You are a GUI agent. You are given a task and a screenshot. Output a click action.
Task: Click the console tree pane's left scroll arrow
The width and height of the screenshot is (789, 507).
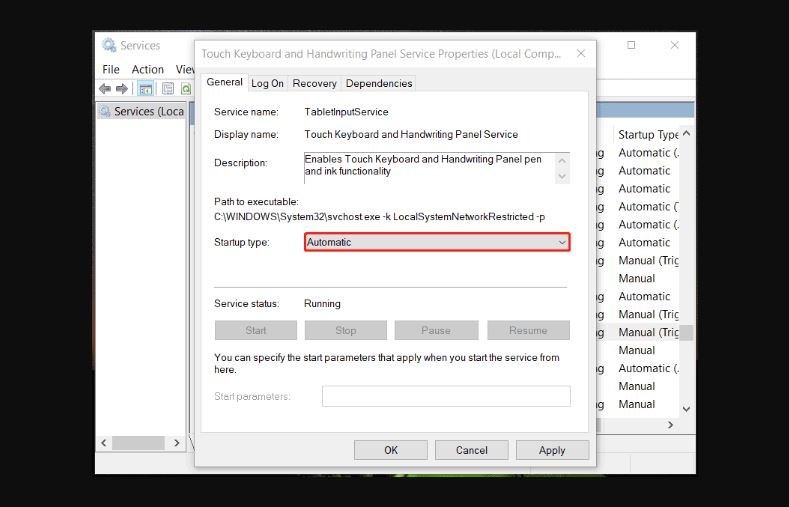[x=104, y=443]
